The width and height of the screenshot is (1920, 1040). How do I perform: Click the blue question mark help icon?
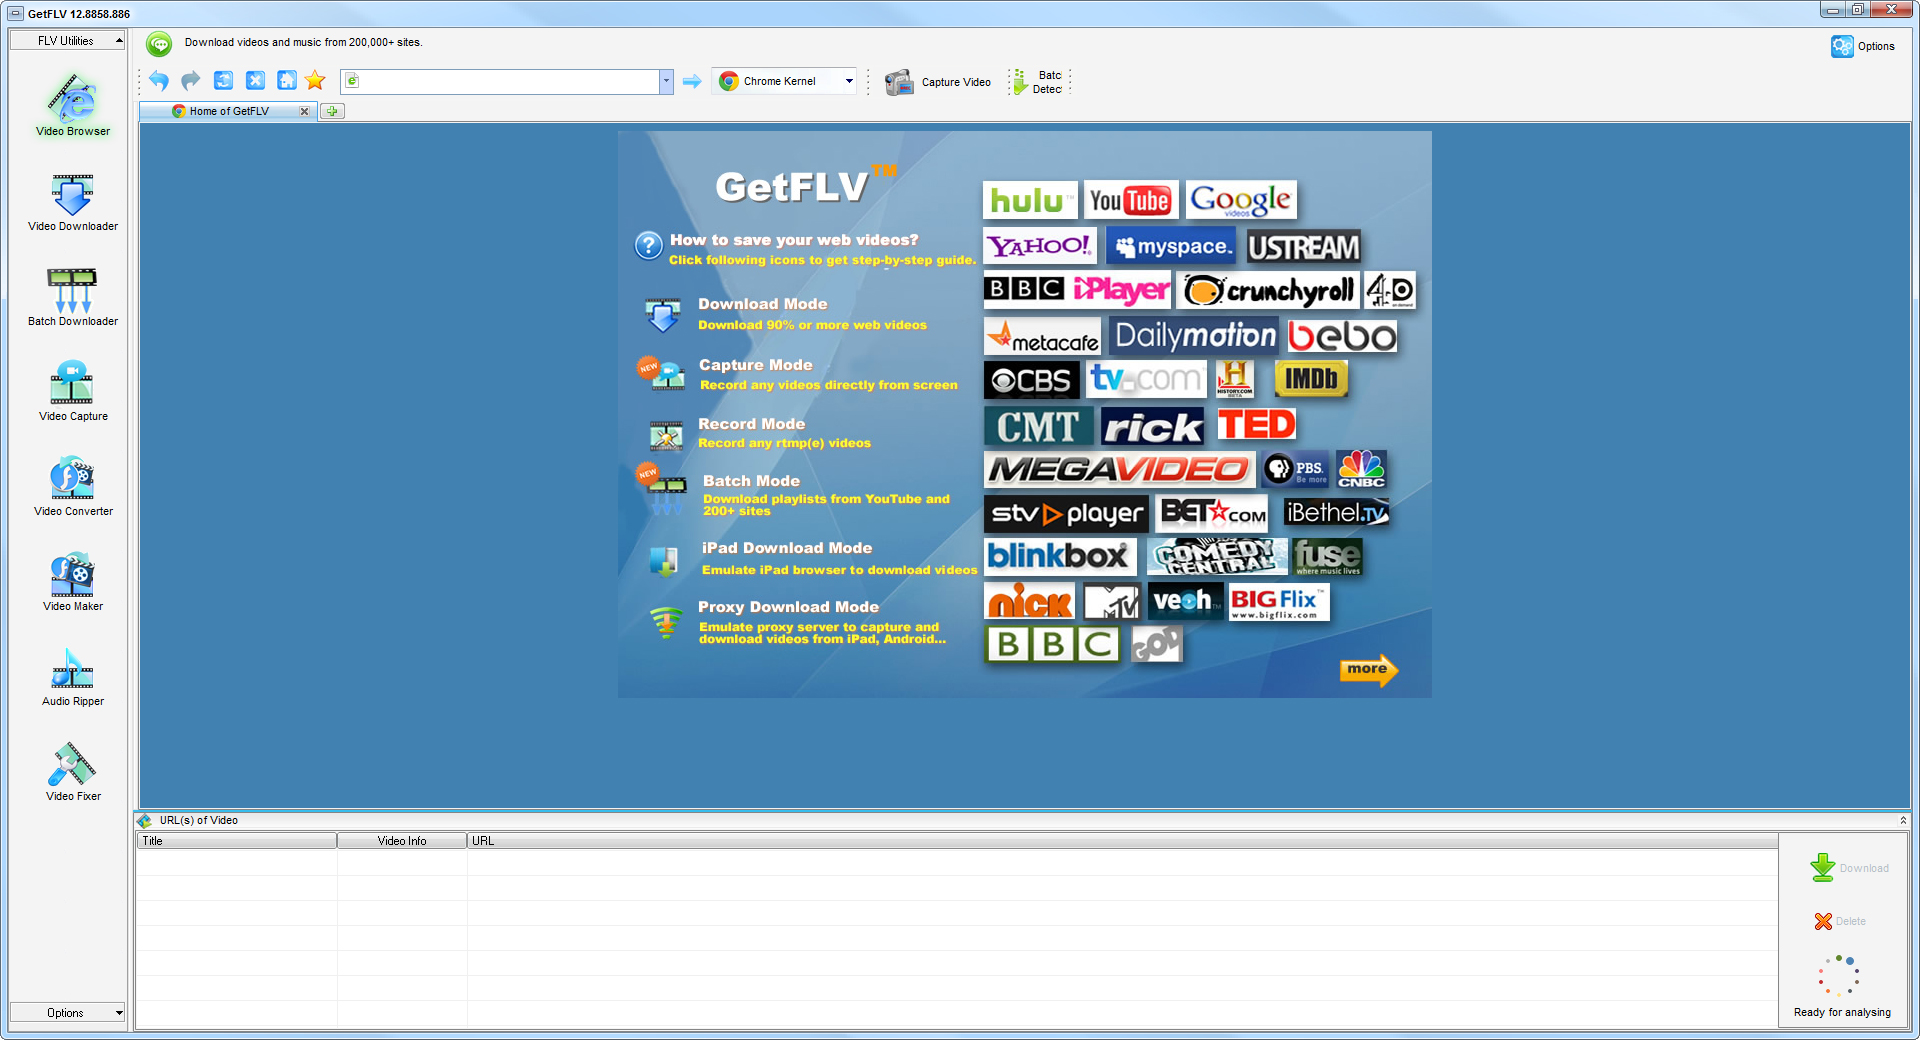(x=648, y=244)
